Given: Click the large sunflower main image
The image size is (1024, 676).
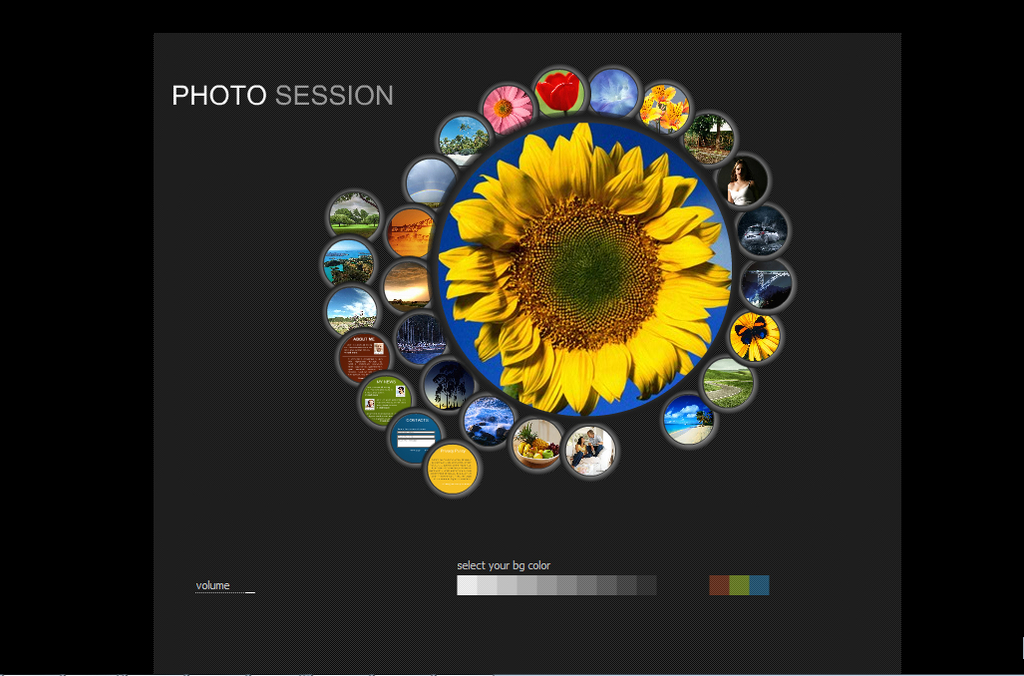Looking at the screenshot, I should [585, 270].
